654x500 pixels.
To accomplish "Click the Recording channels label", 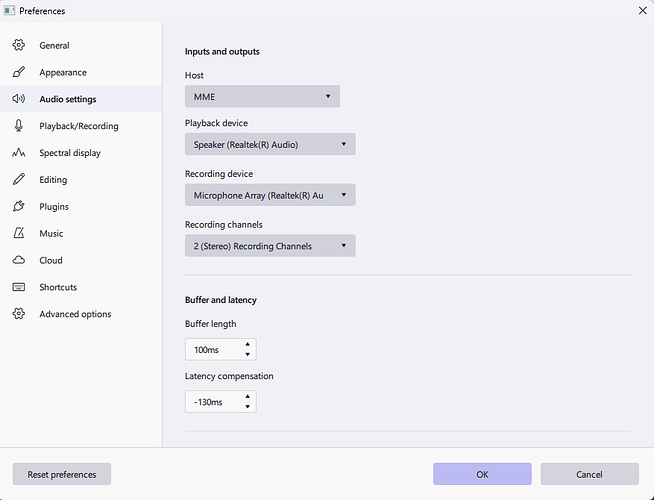I will 224,225.
